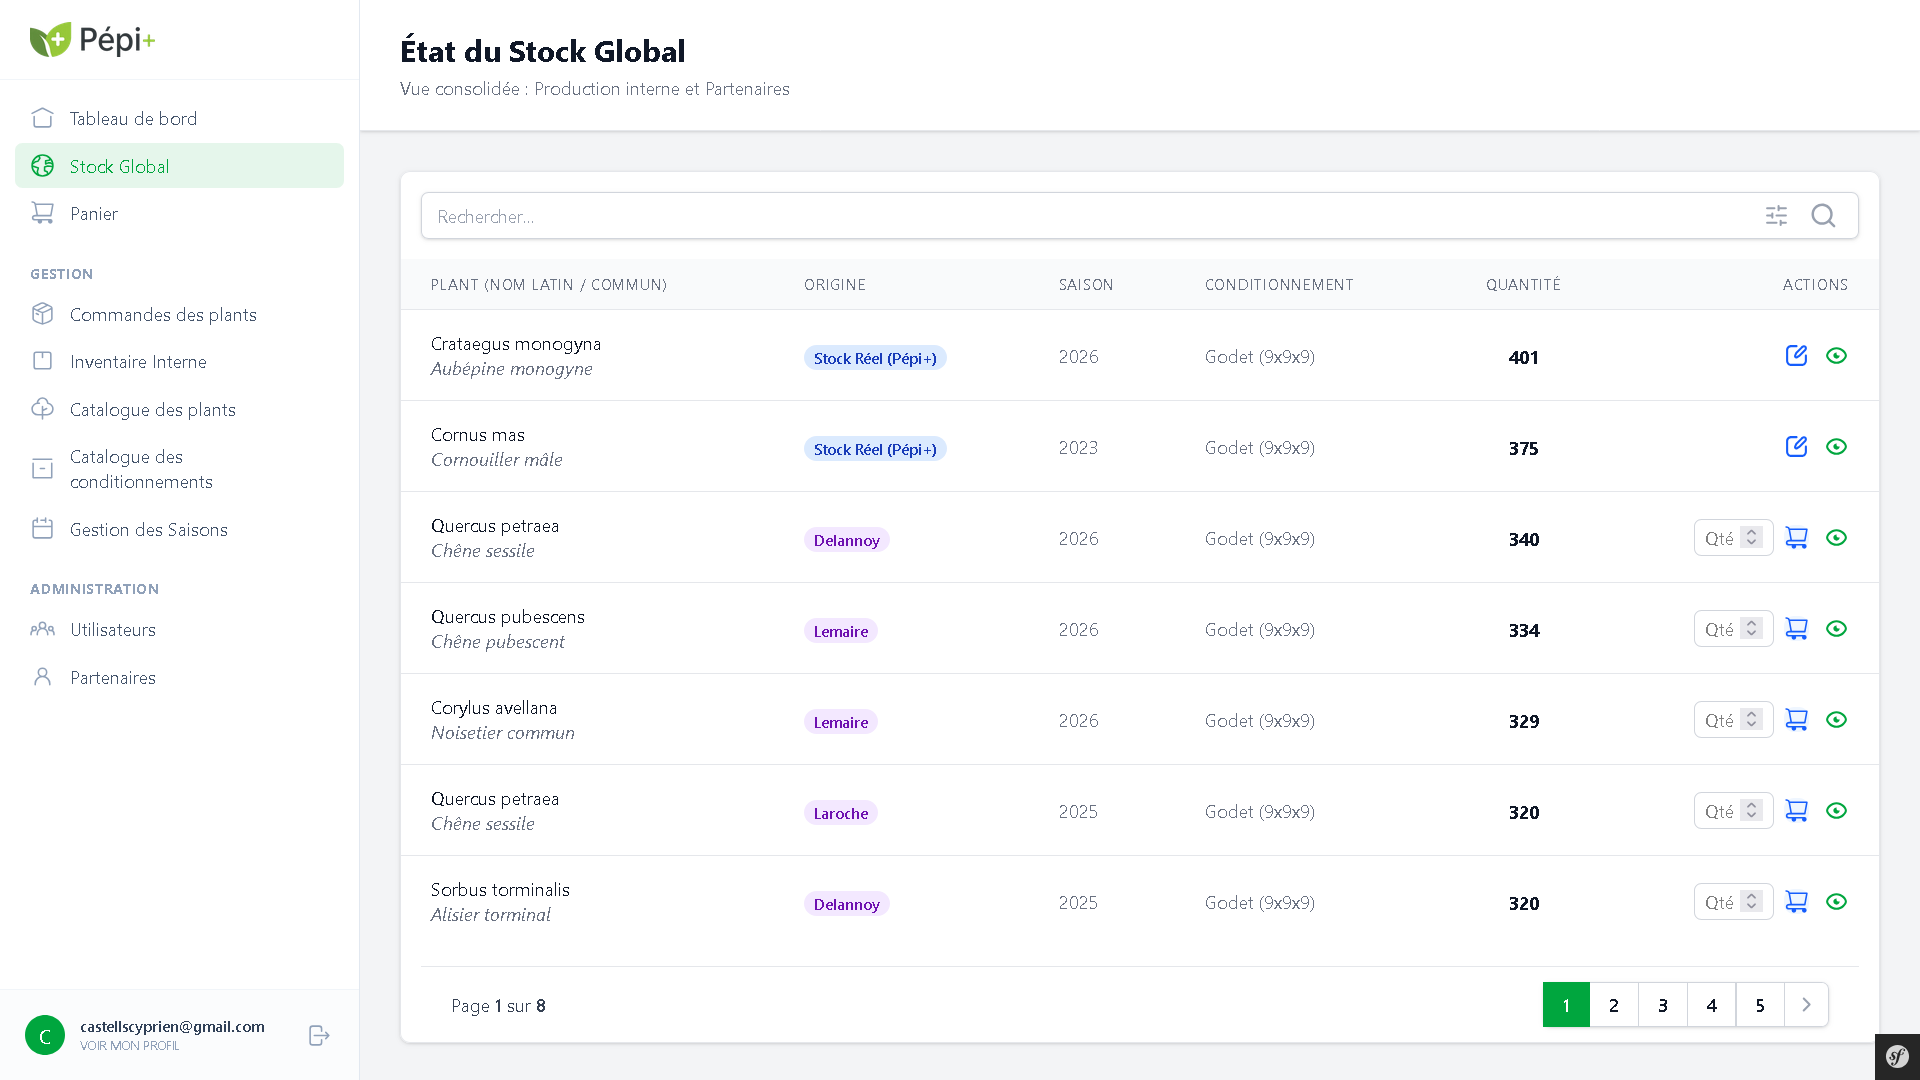Viewport: 1920px width, 1080px height.
Task: Open the Symfony profiler toolbar icon
Action: pyautogui.click(x=1897, y=1056)
